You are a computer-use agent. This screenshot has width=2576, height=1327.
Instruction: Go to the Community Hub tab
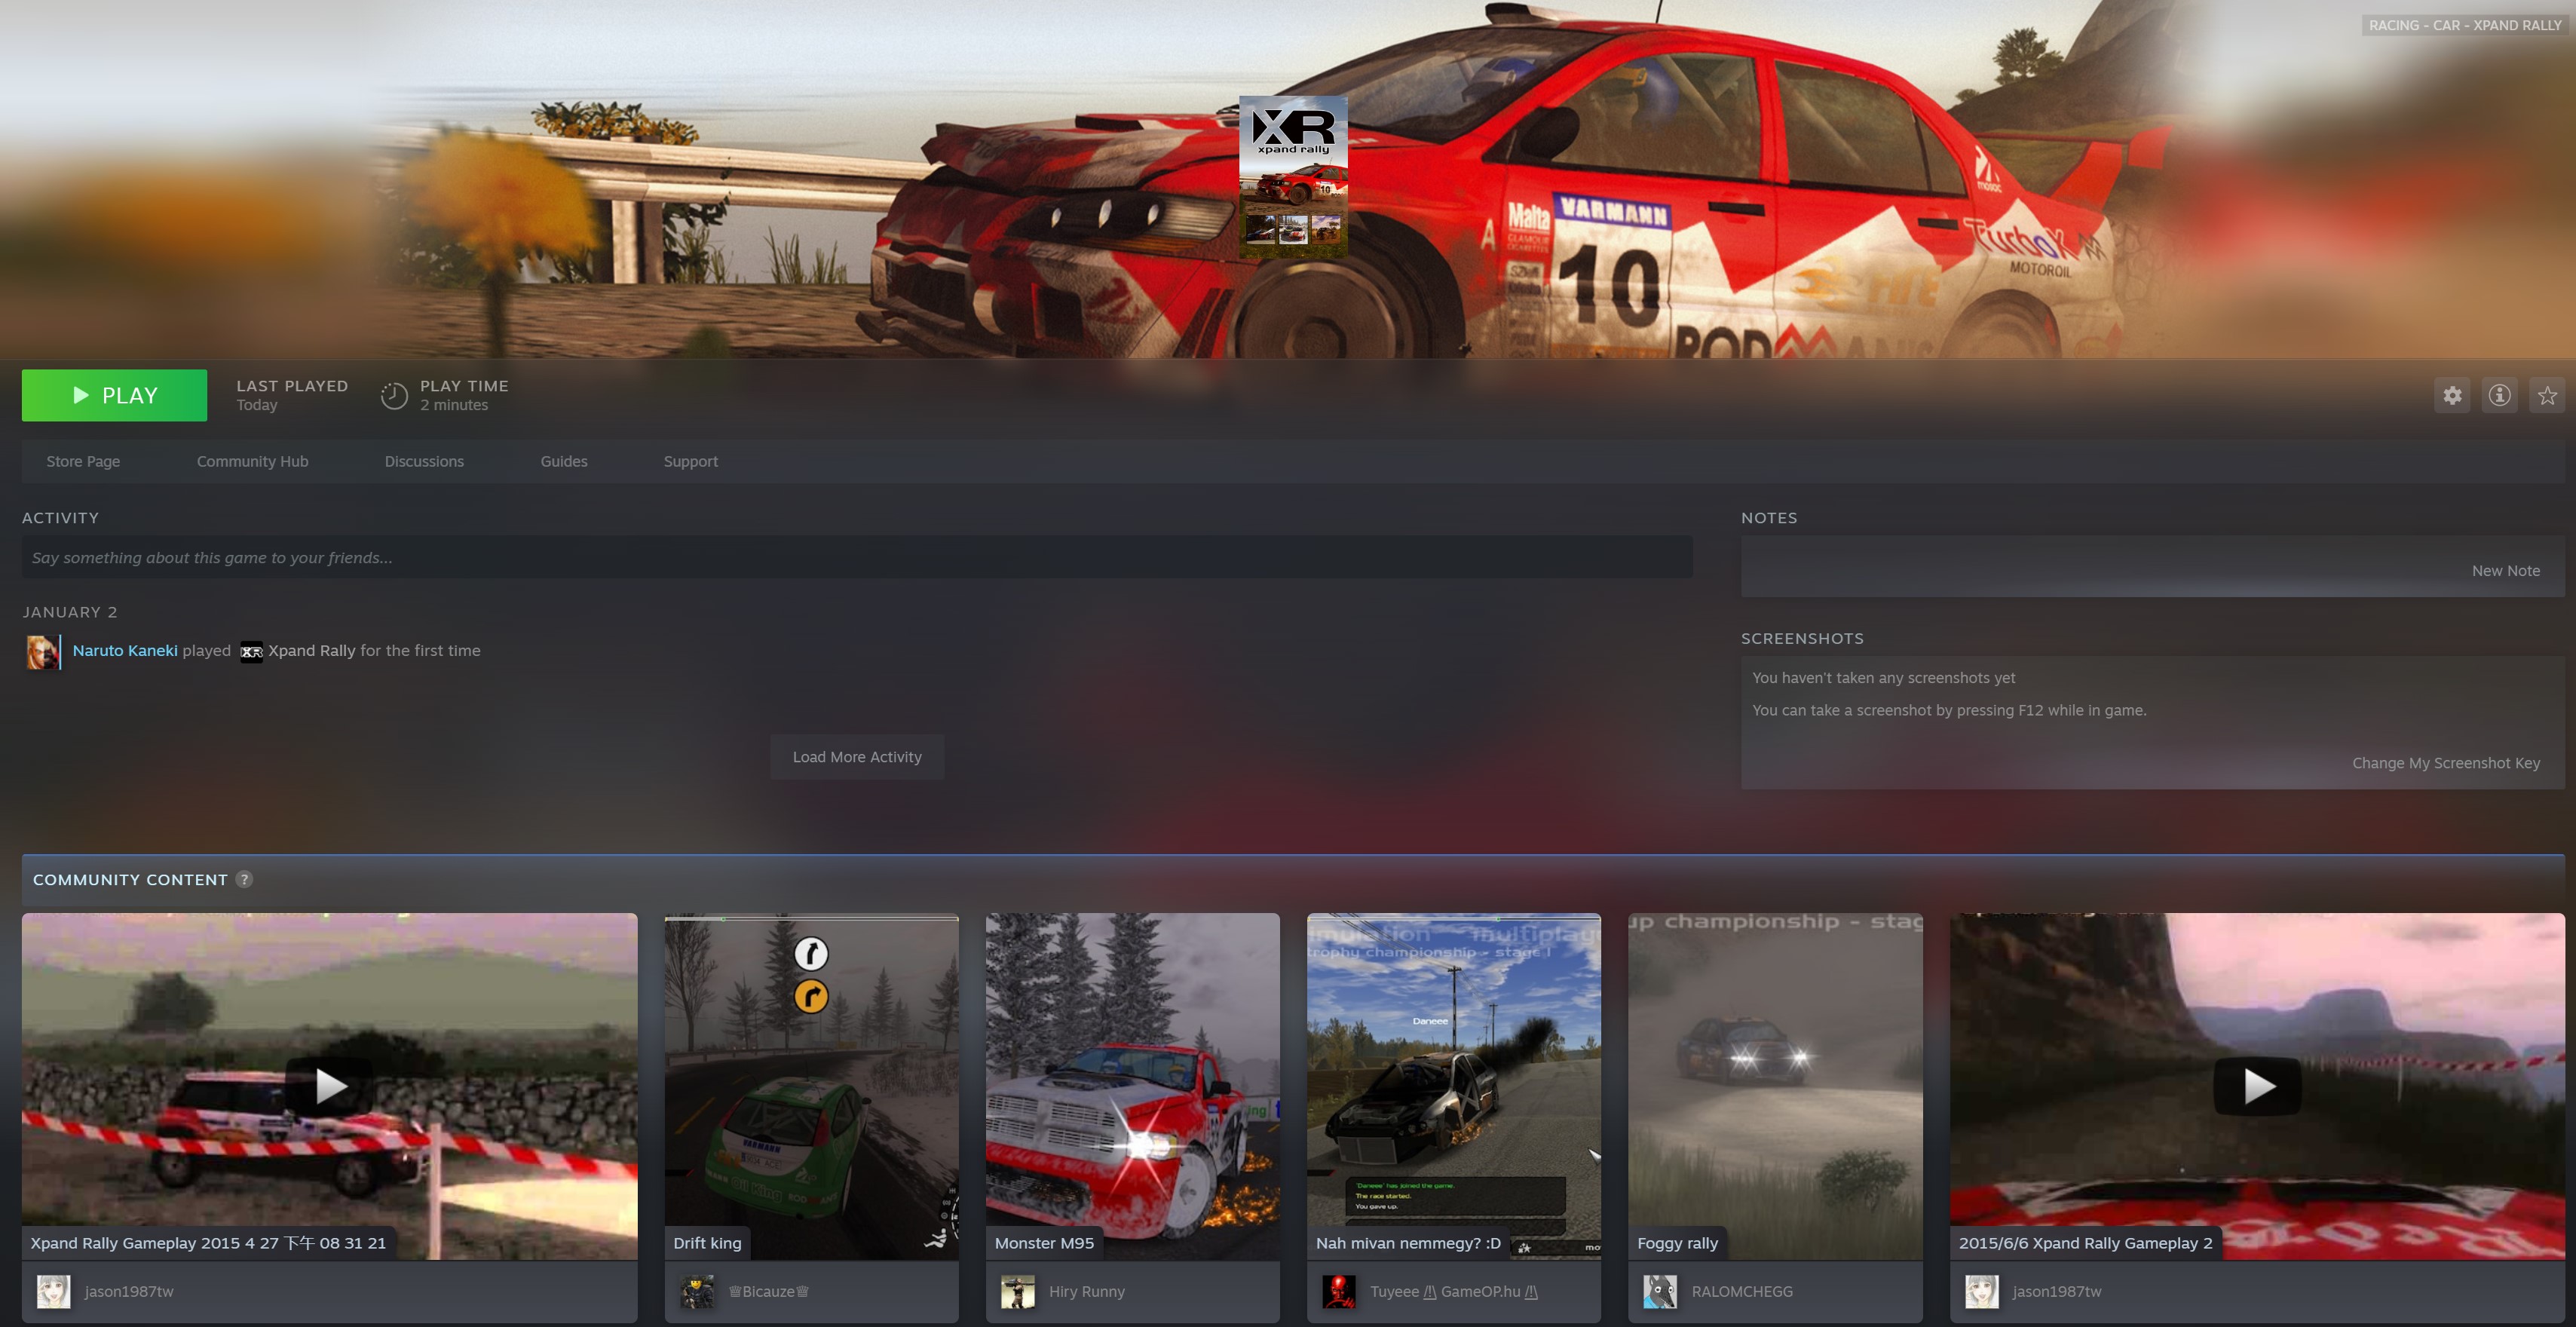[252, 461]
